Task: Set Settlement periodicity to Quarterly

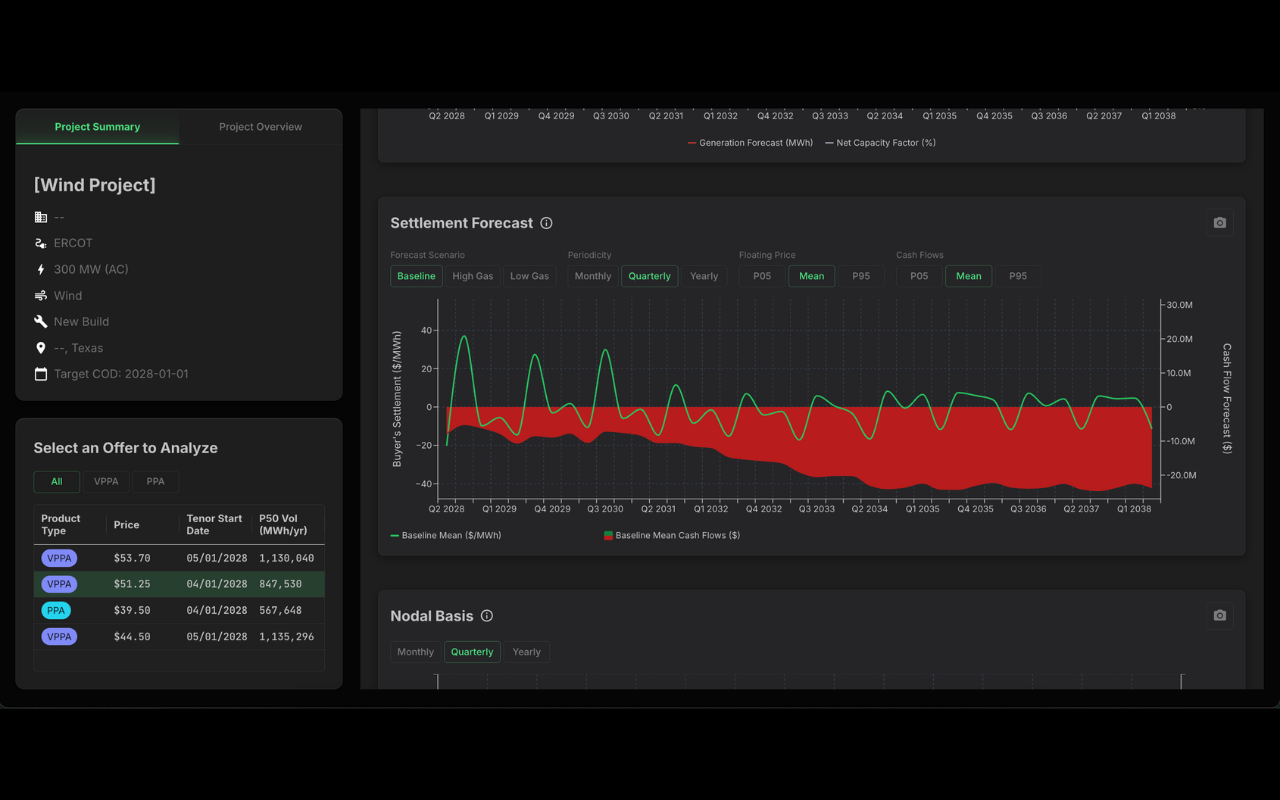Action: click(x=650, y=276)
